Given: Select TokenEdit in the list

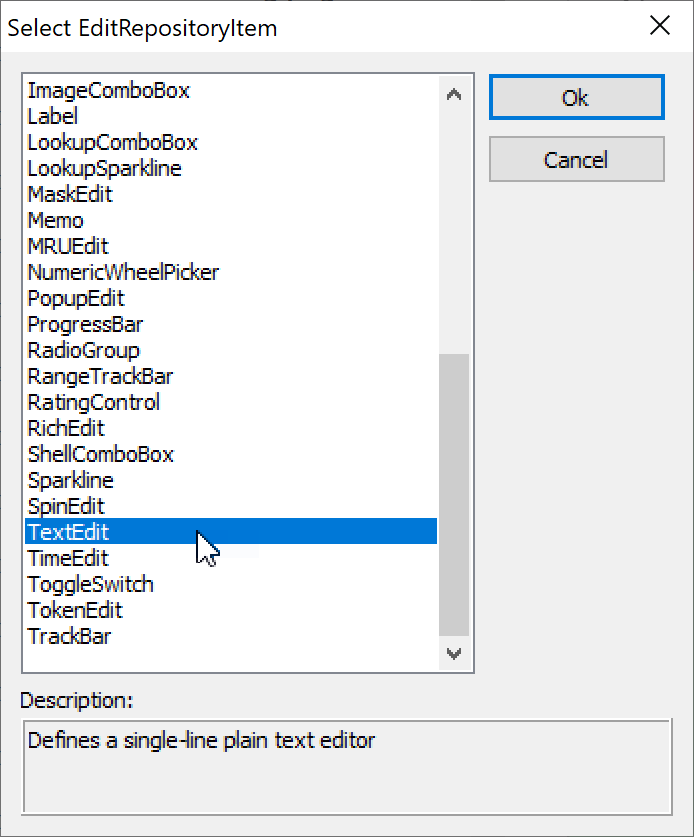Looking at the screenshot, I should tap(75, 610).
